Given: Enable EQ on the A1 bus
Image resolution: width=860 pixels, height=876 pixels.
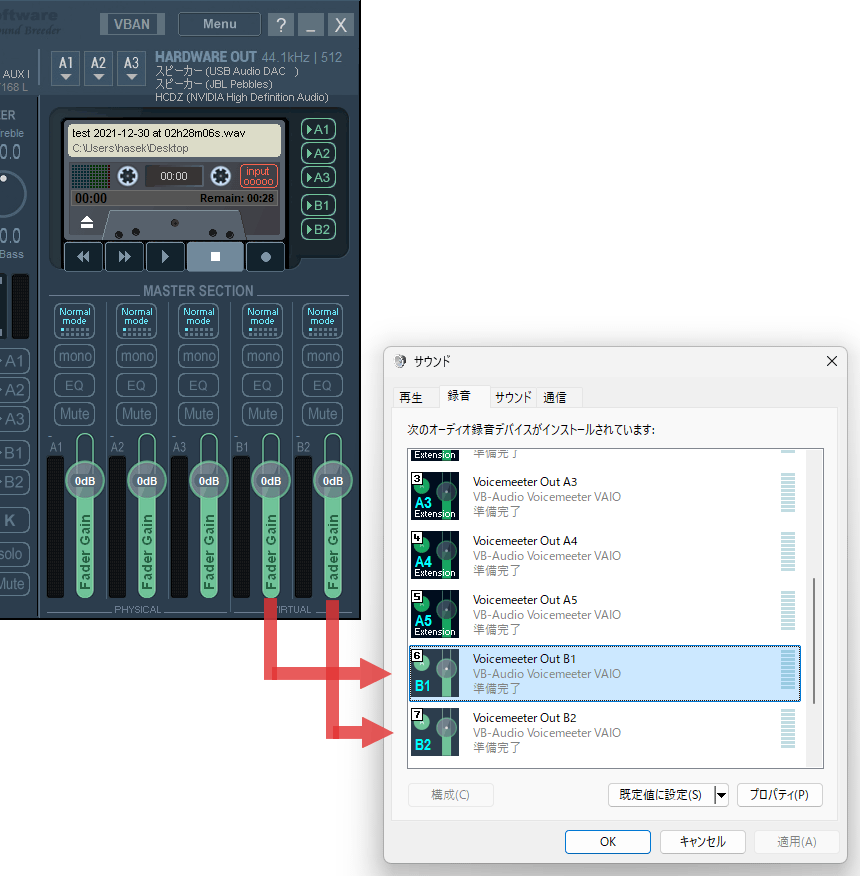Looking at the screenshot, I should (x=75, y=385).
